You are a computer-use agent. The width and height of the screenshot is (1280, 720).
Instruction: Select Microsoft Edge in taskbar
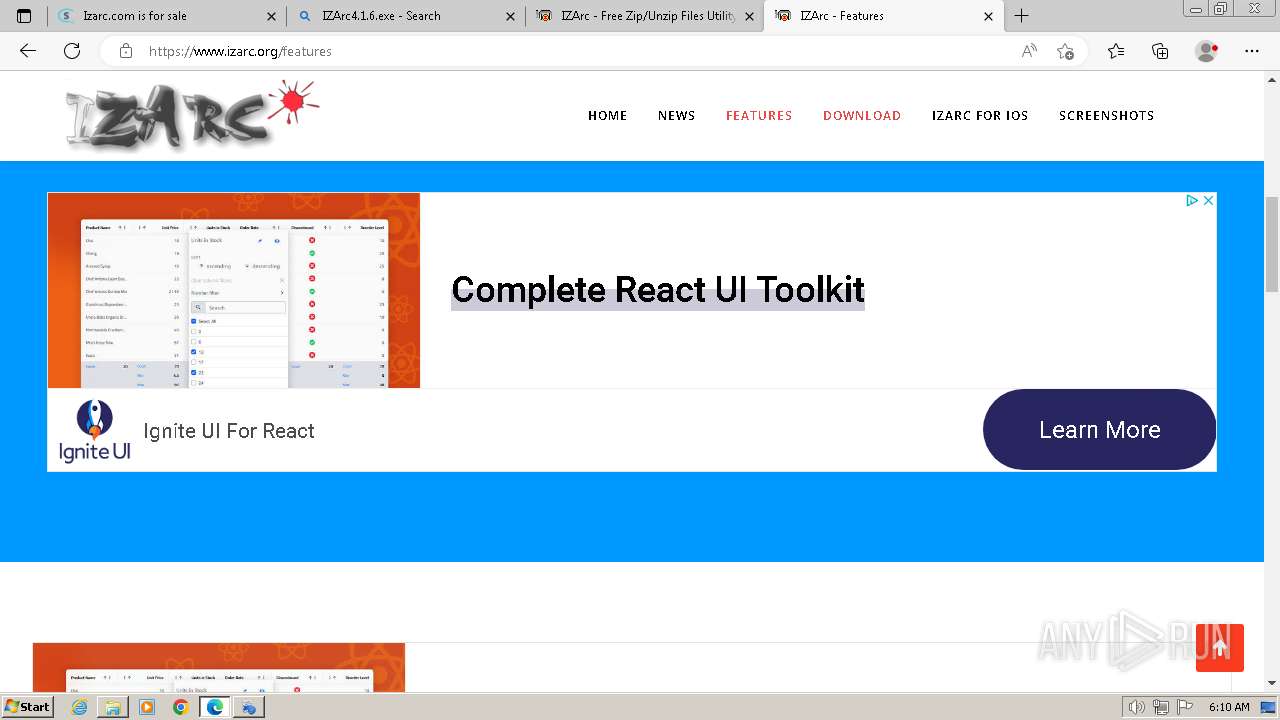coord(214,707)
